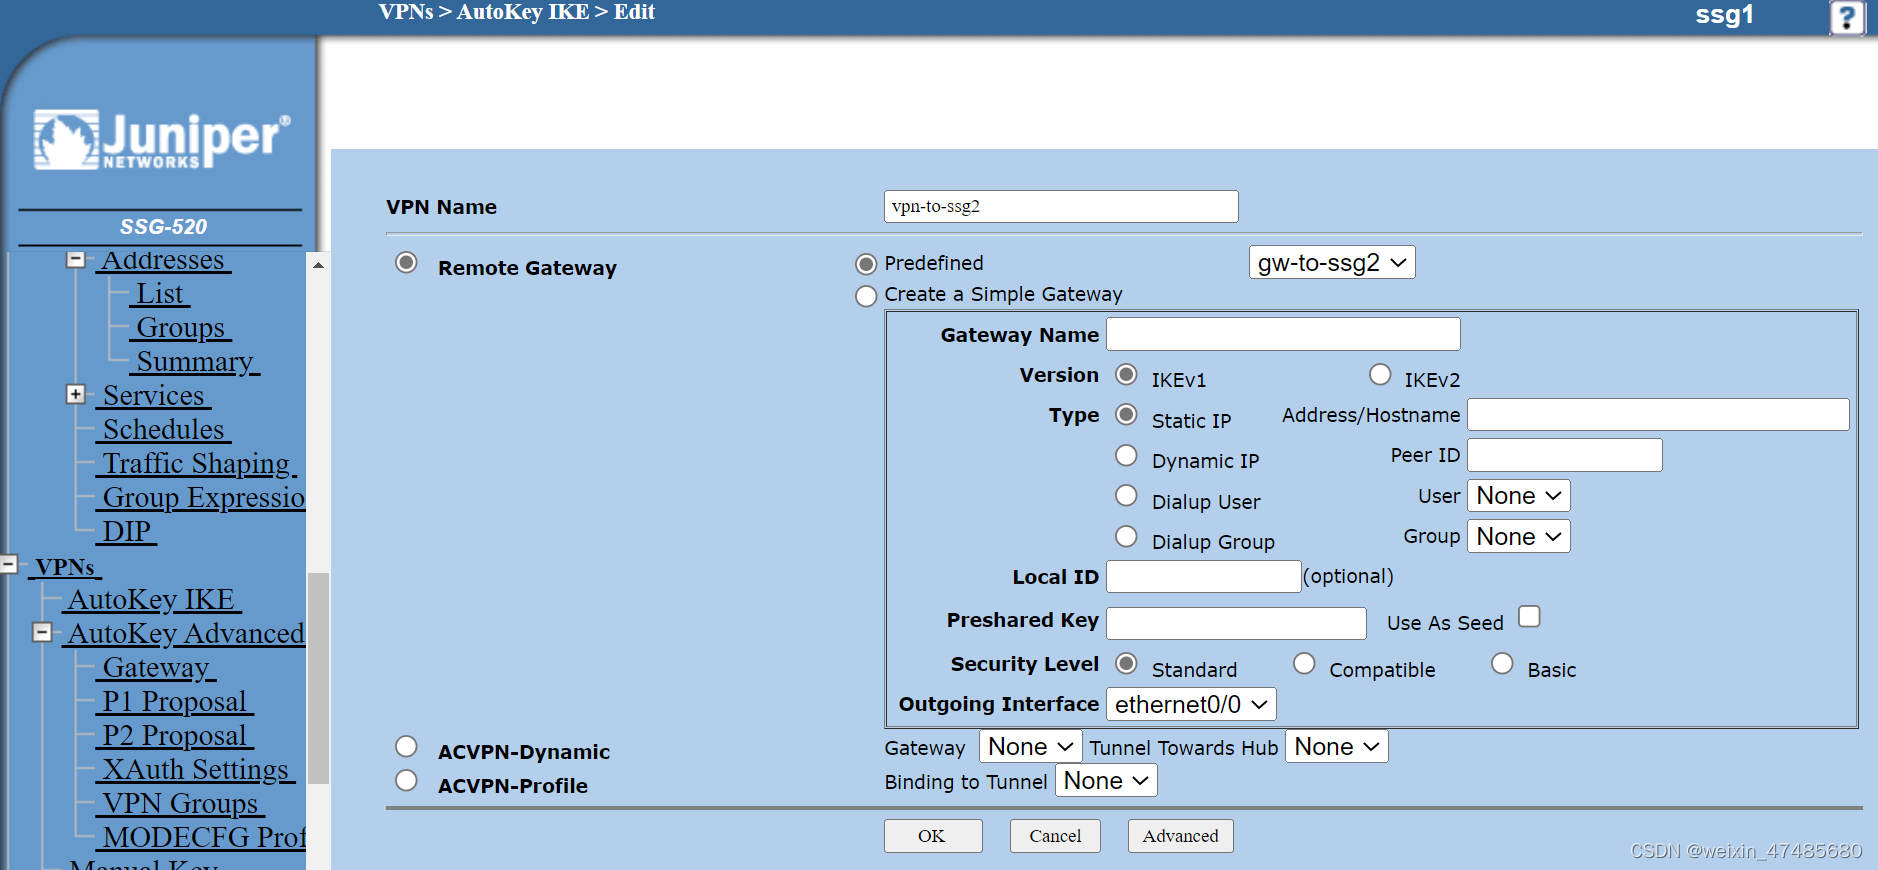
Task: Click the Juniper Networks logo
Action: [162, 140]
